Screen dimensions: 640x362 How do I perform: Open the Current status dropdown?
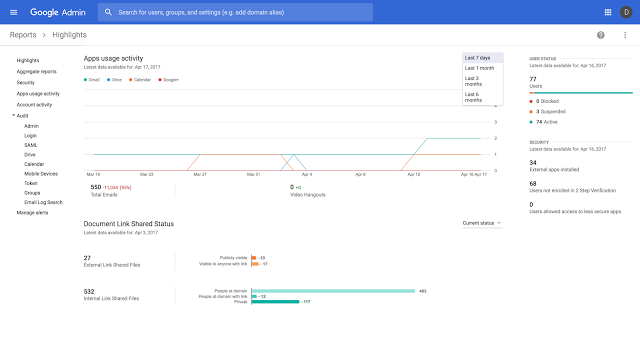click(x=482, y=223)
